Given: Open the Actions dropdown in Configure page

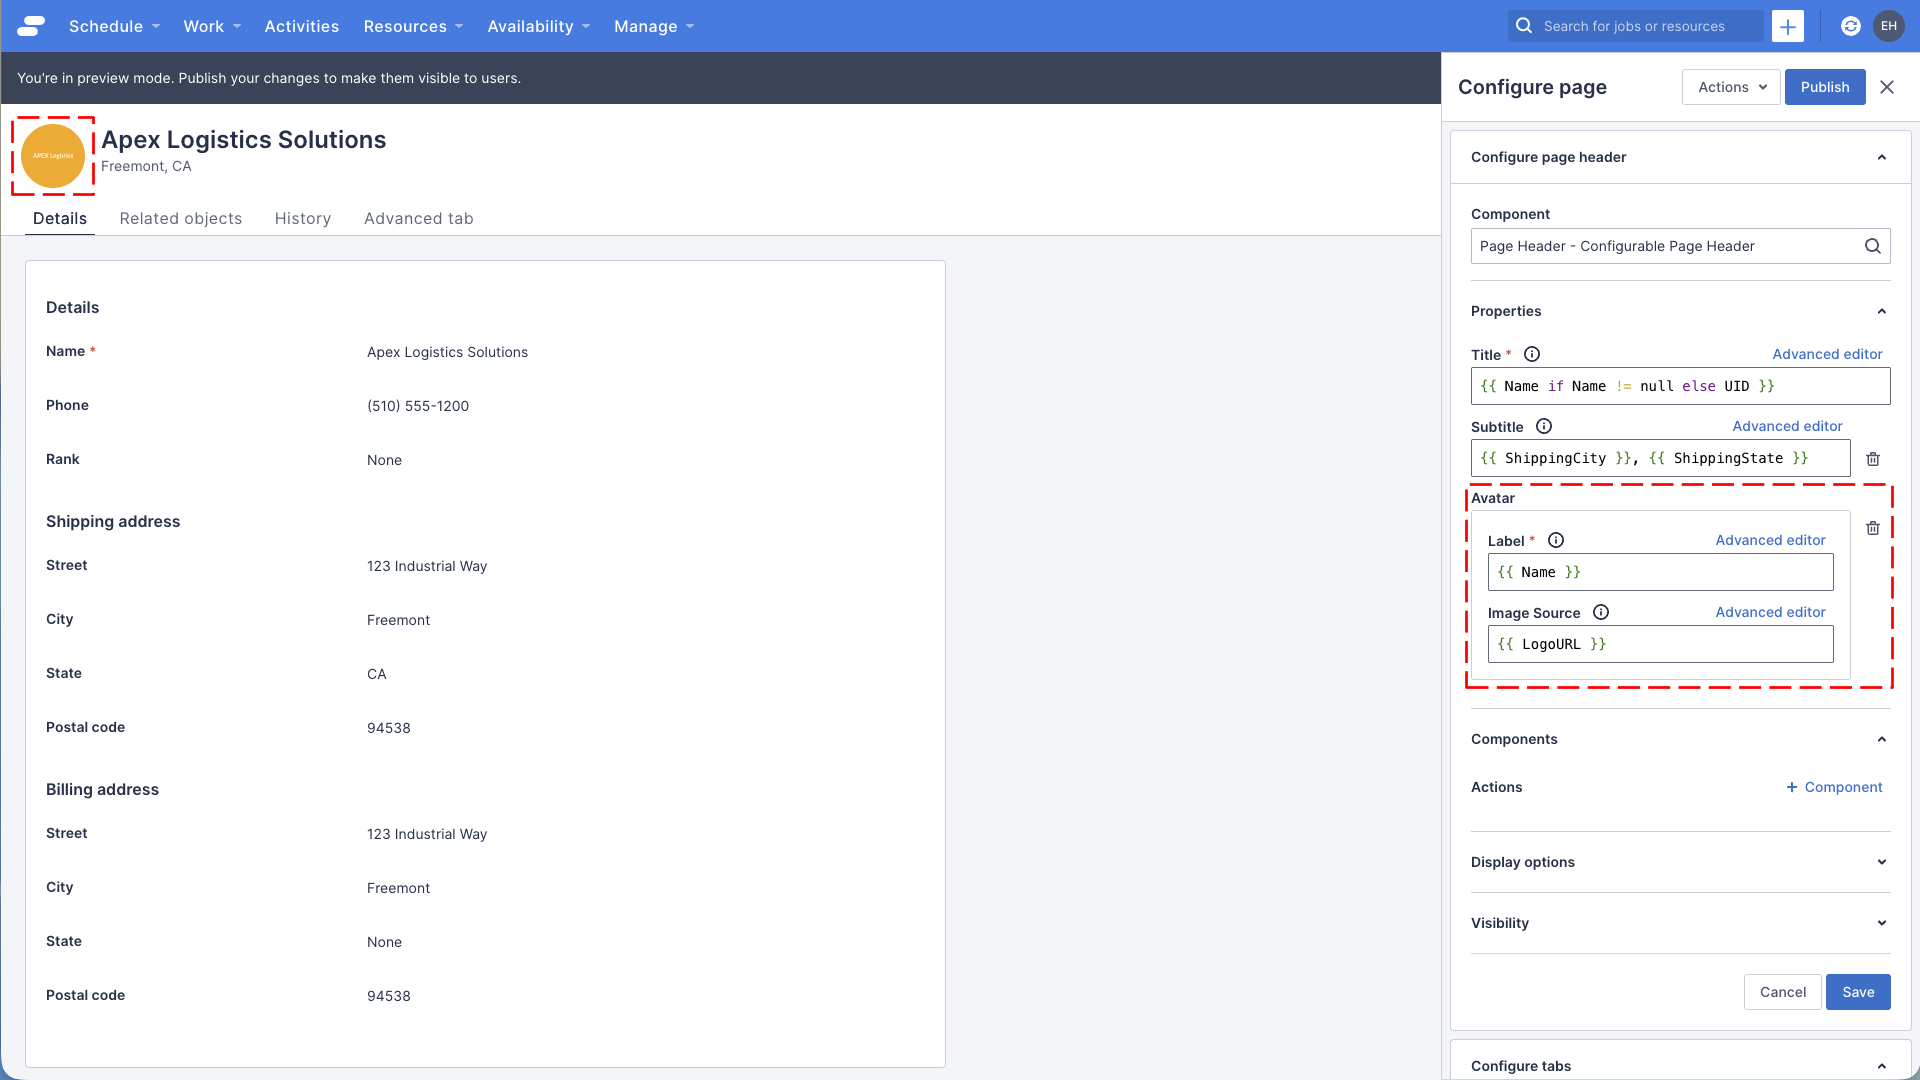Looking at the screenshot, I should coord(1730,87).
